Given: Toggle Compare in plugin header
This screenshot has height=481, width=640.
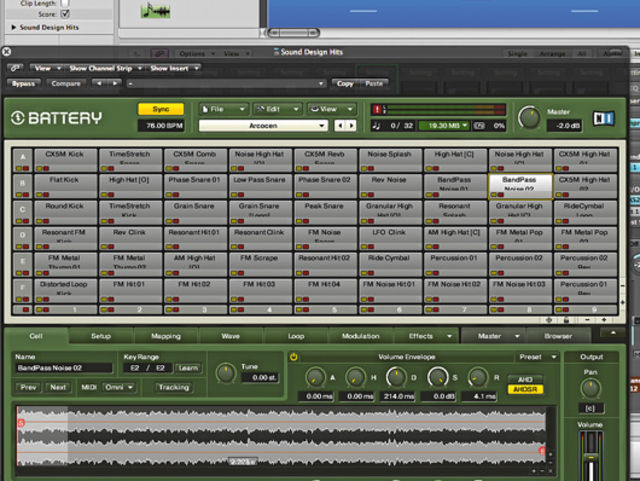Looking at the screenshot, I should [66, 83].
